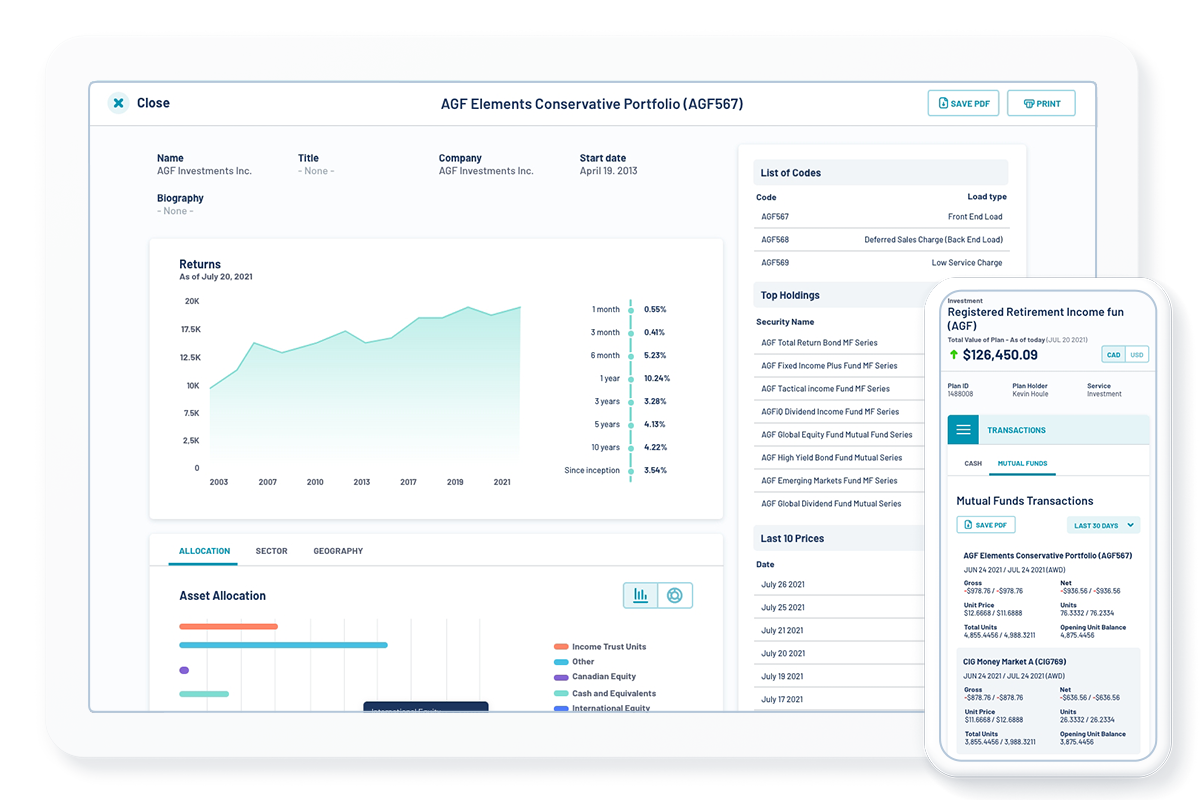Open the Last 30 Days dropdown
Image resolution: width=1200 pixels, height=800 pixels.
[1103, 525]
